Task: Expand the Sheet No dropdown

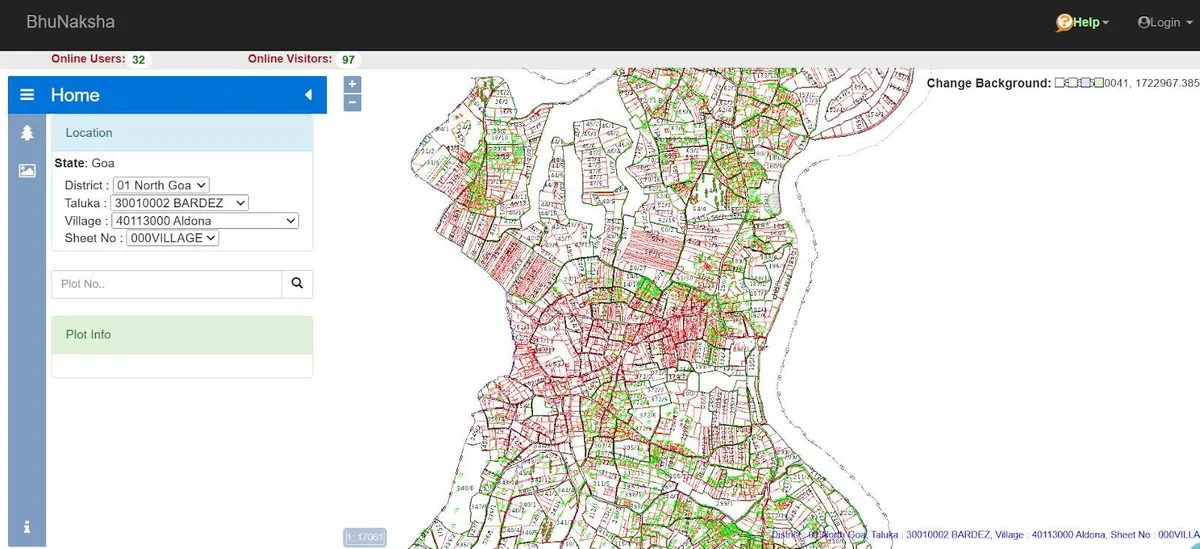Action: (173, 238)
